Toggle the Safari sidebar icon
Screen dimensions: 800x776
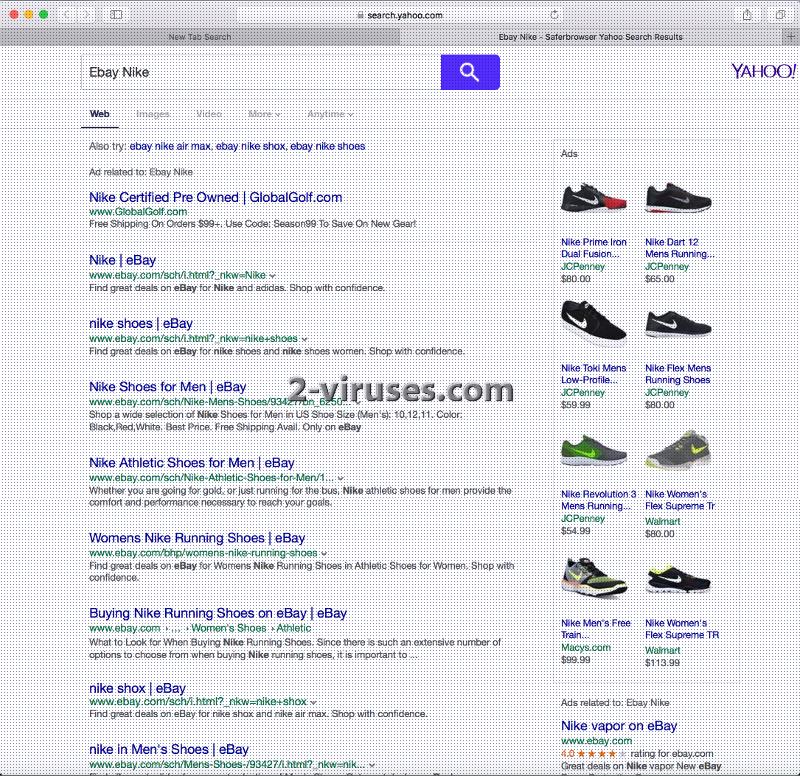116,15
